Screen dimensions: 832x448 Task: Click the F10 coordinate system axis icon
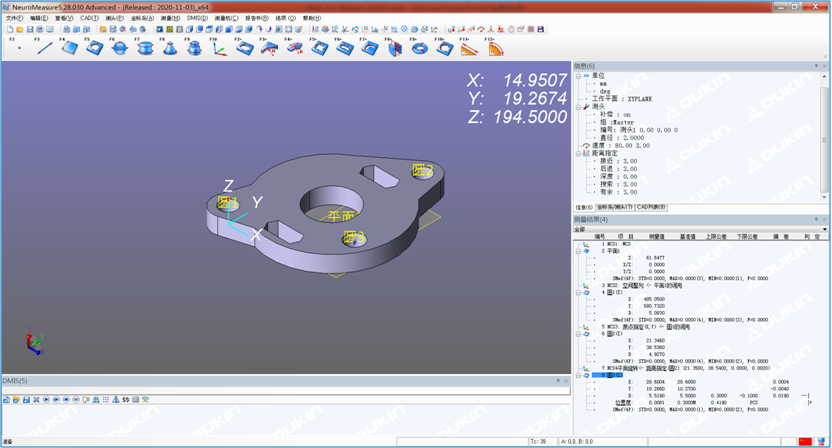point(220,47)
